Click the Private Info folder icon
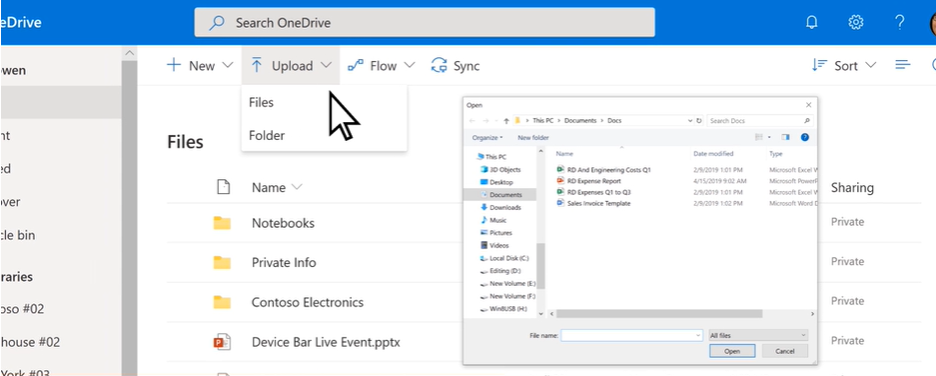This screenshot has width=936, height=376. coord(222,263)
